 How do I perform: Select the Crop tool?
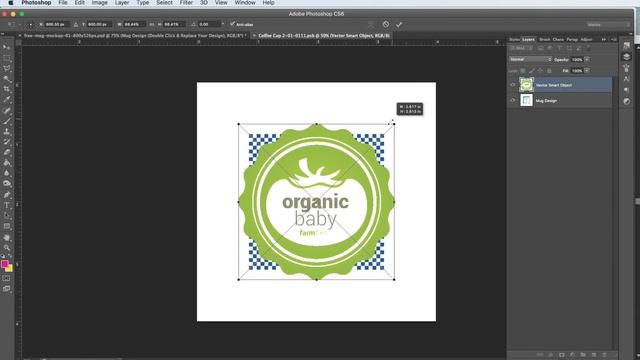(x=7, y=89)
